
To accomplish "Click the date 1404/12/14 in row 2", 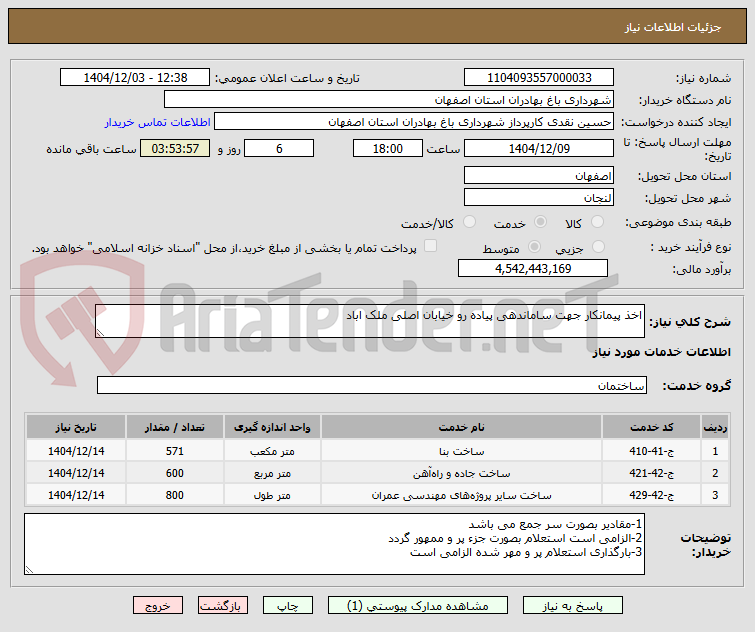I will click(x=76, y=473).
